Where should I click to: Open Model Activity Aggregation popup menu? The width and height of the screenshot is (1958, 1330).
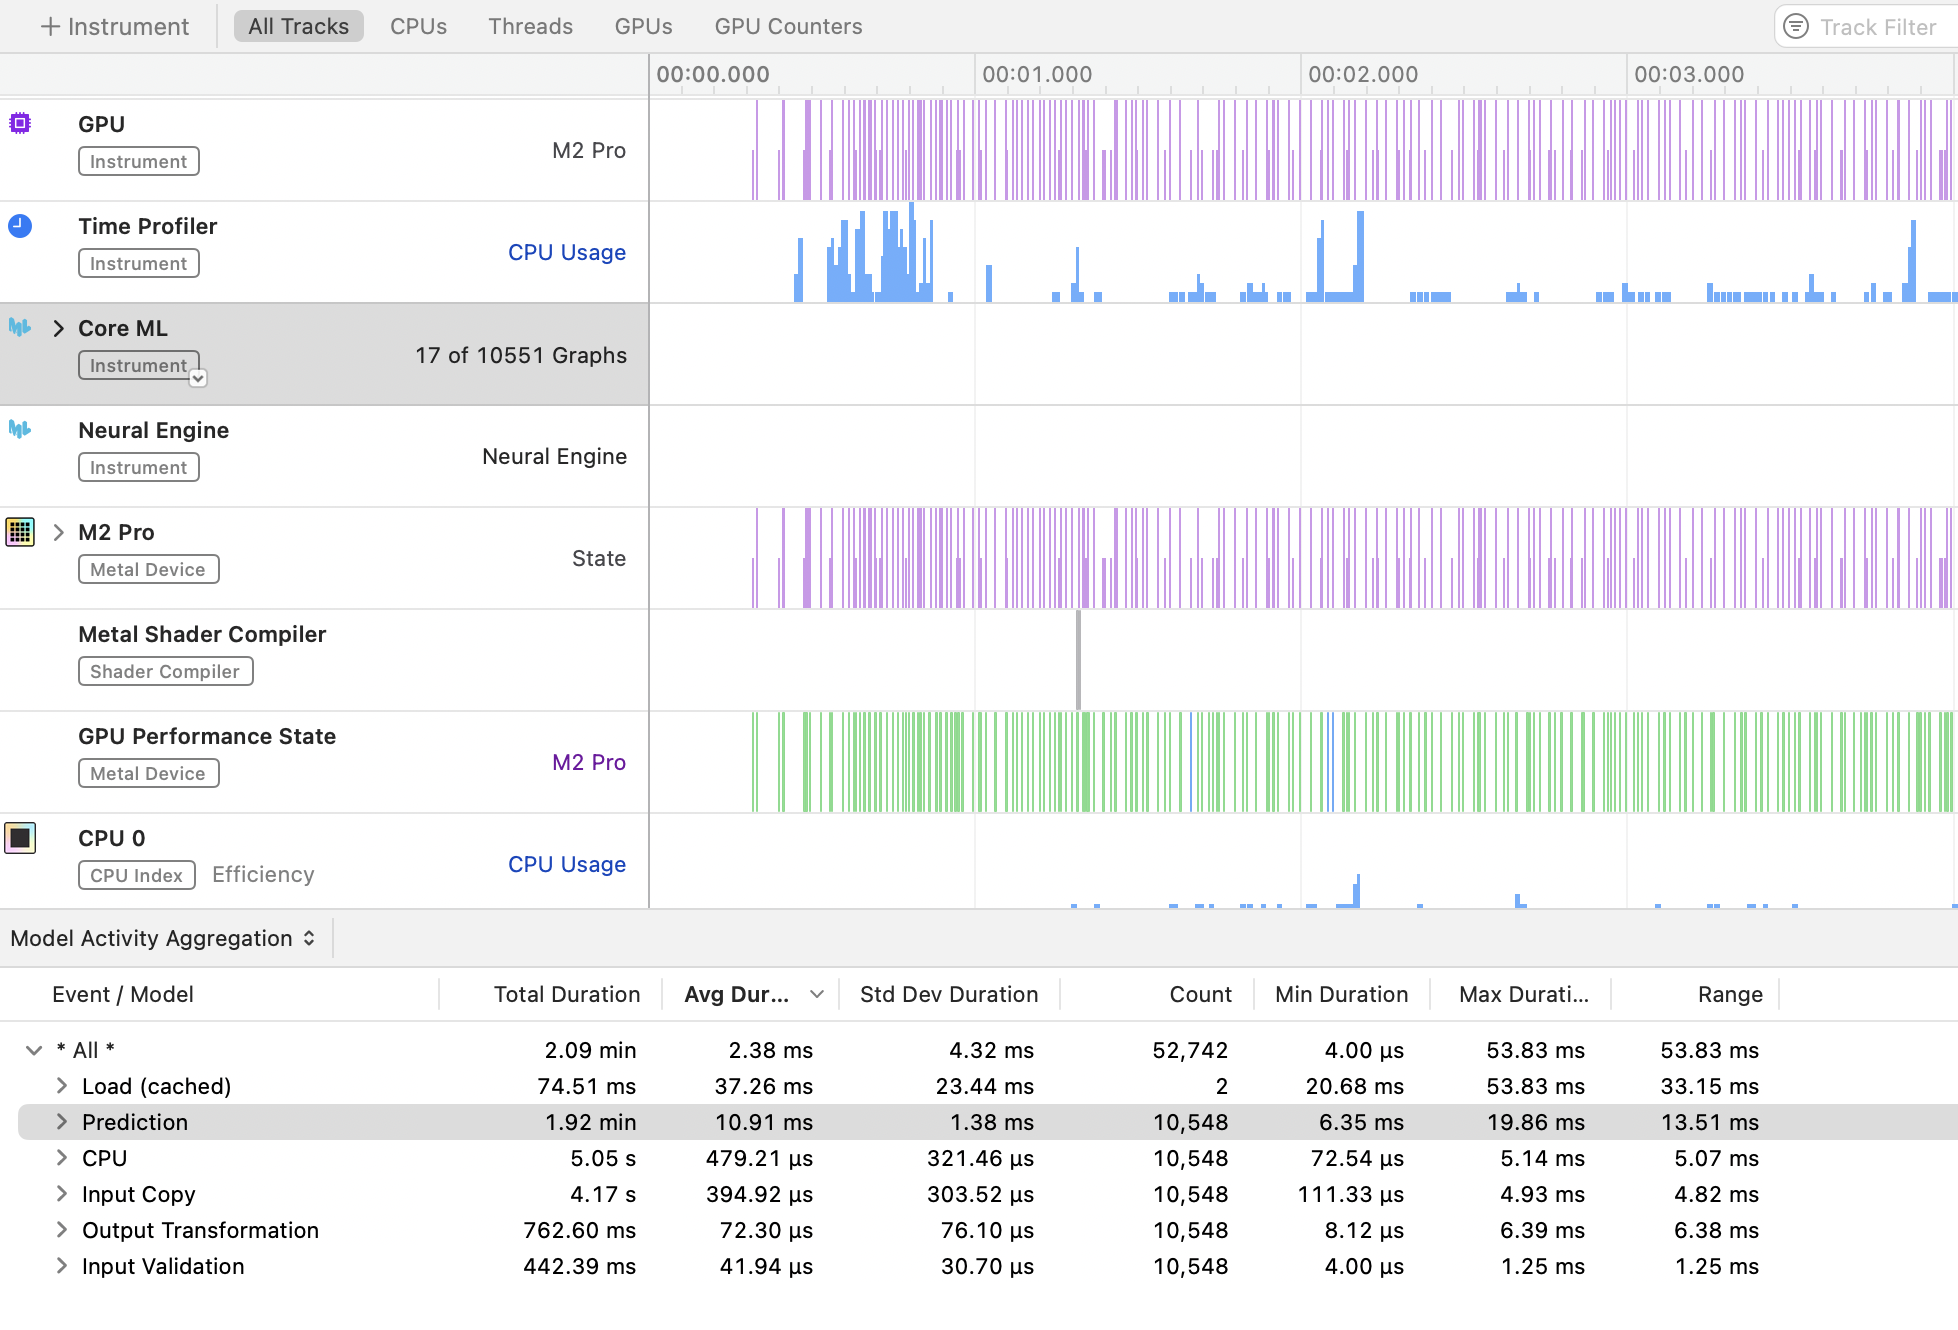[163, 938]
